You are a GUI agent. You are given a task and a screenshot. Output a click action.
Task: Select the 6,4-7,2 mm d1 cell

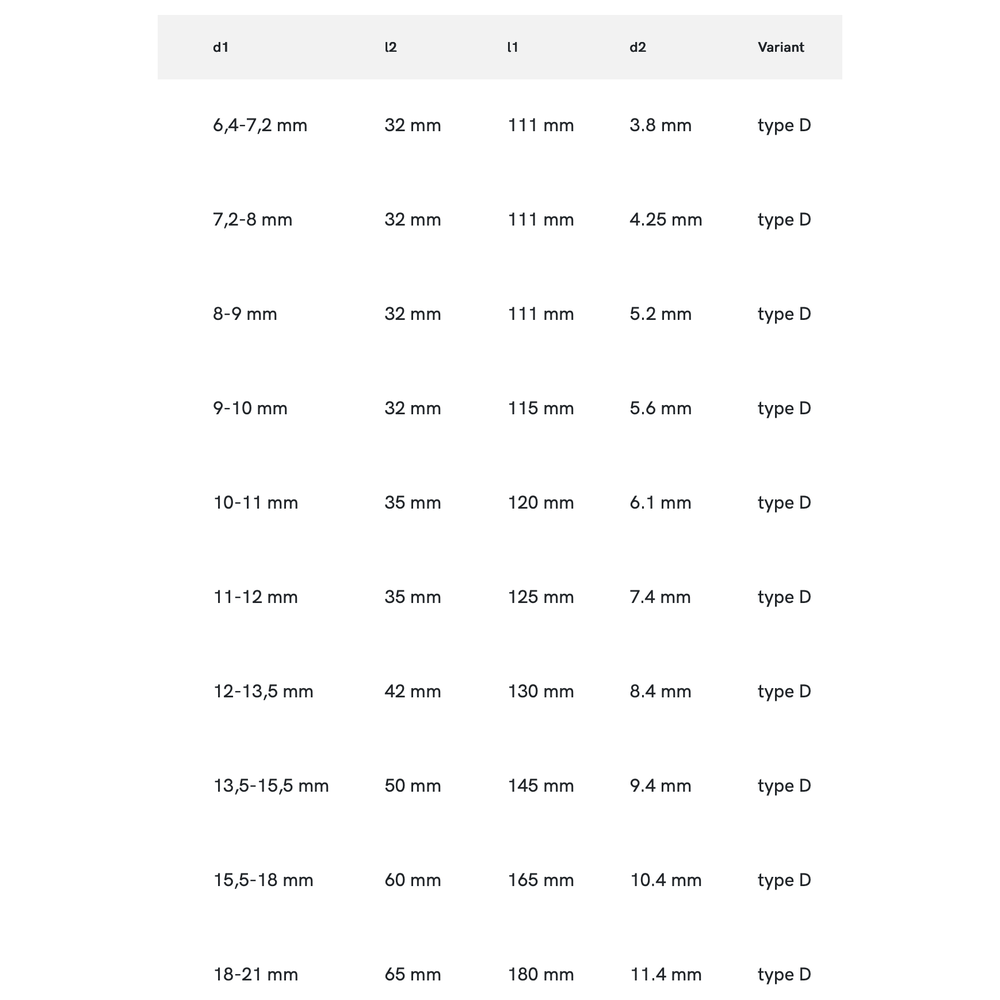coord(260,126)
